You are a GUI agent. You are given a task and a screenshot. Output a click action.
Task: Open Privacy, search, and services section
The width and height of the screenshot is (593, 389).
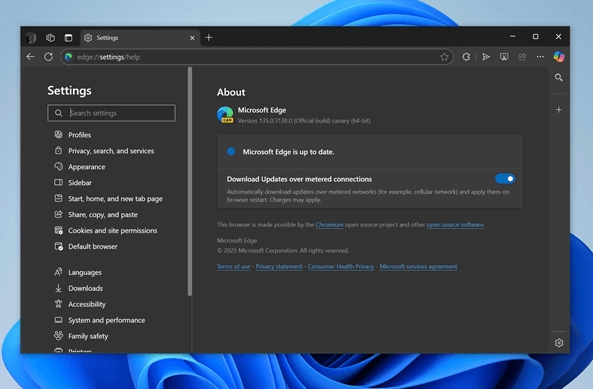[111, 151]
